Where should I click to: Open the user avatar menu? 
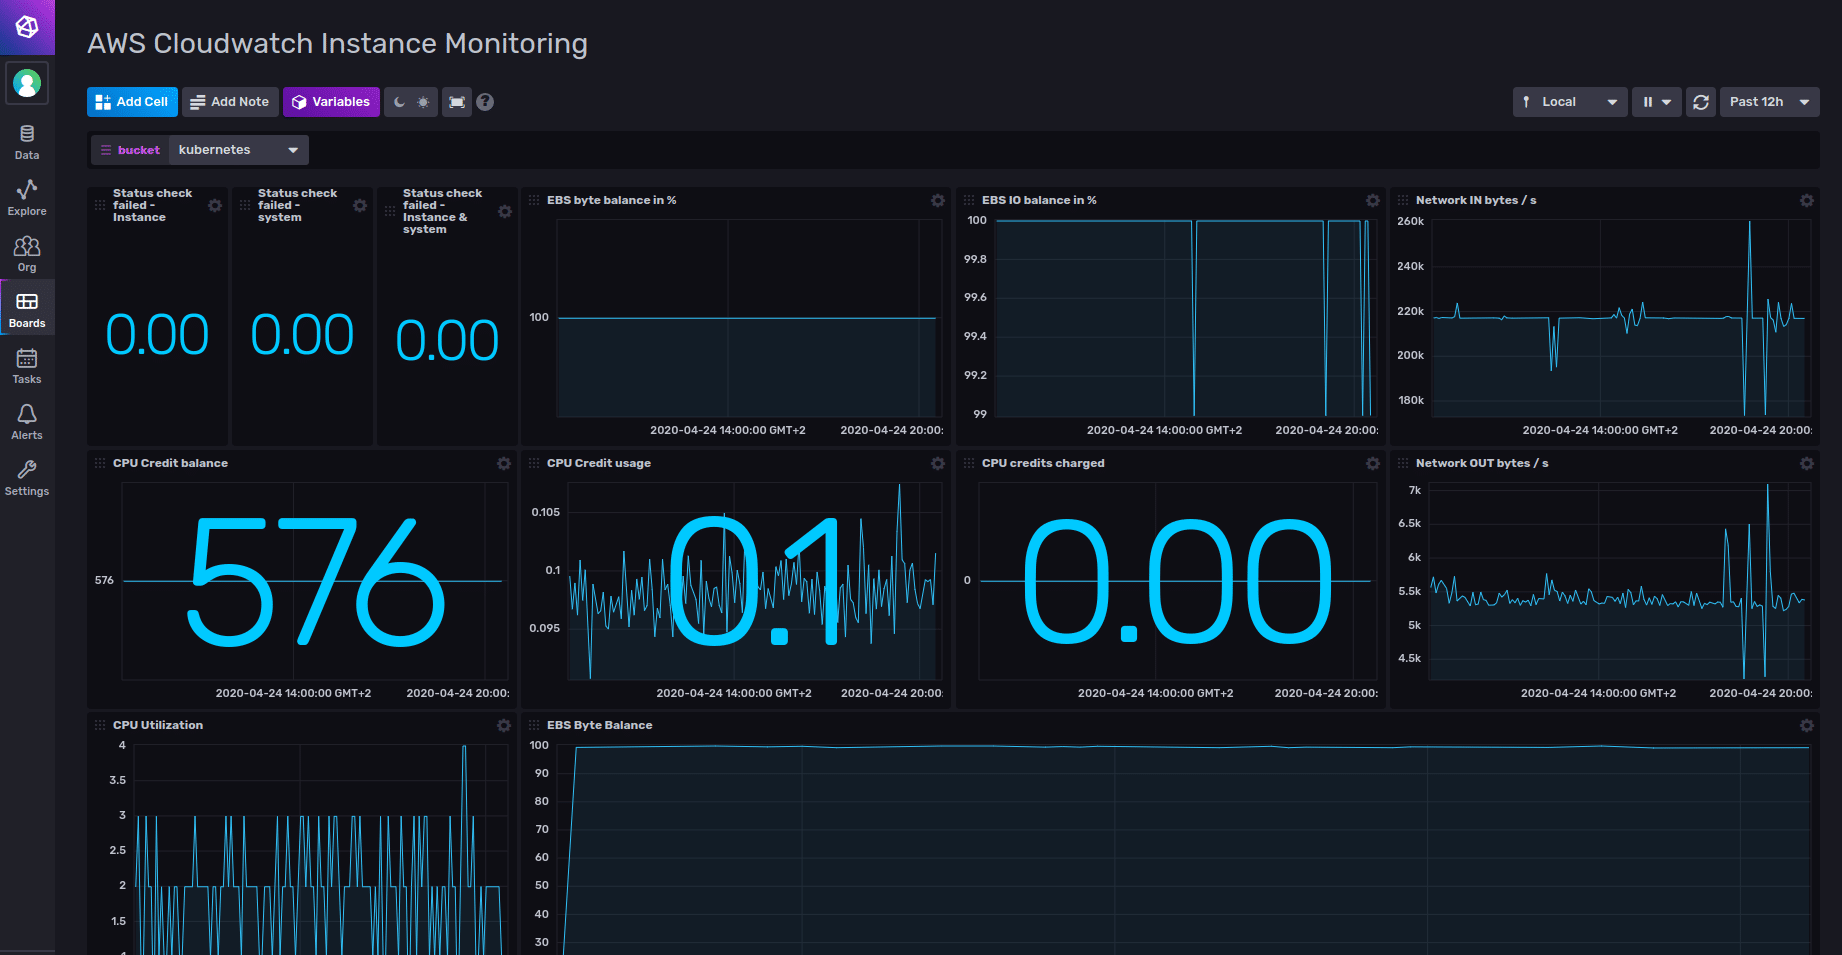pyautogui.click(x=27, y=83)
